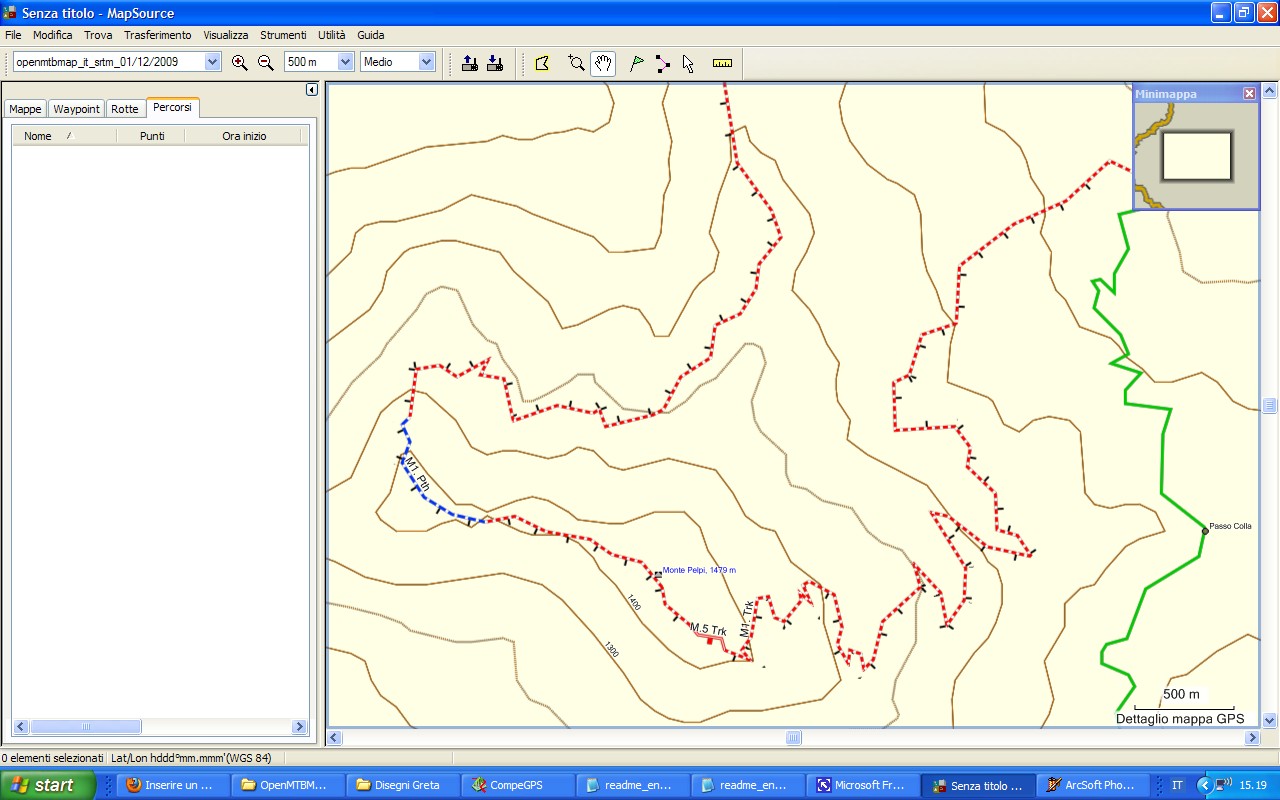Switch to the Microsoft Fr... taskbar item

pyautogui.click(x=864, y=785)
